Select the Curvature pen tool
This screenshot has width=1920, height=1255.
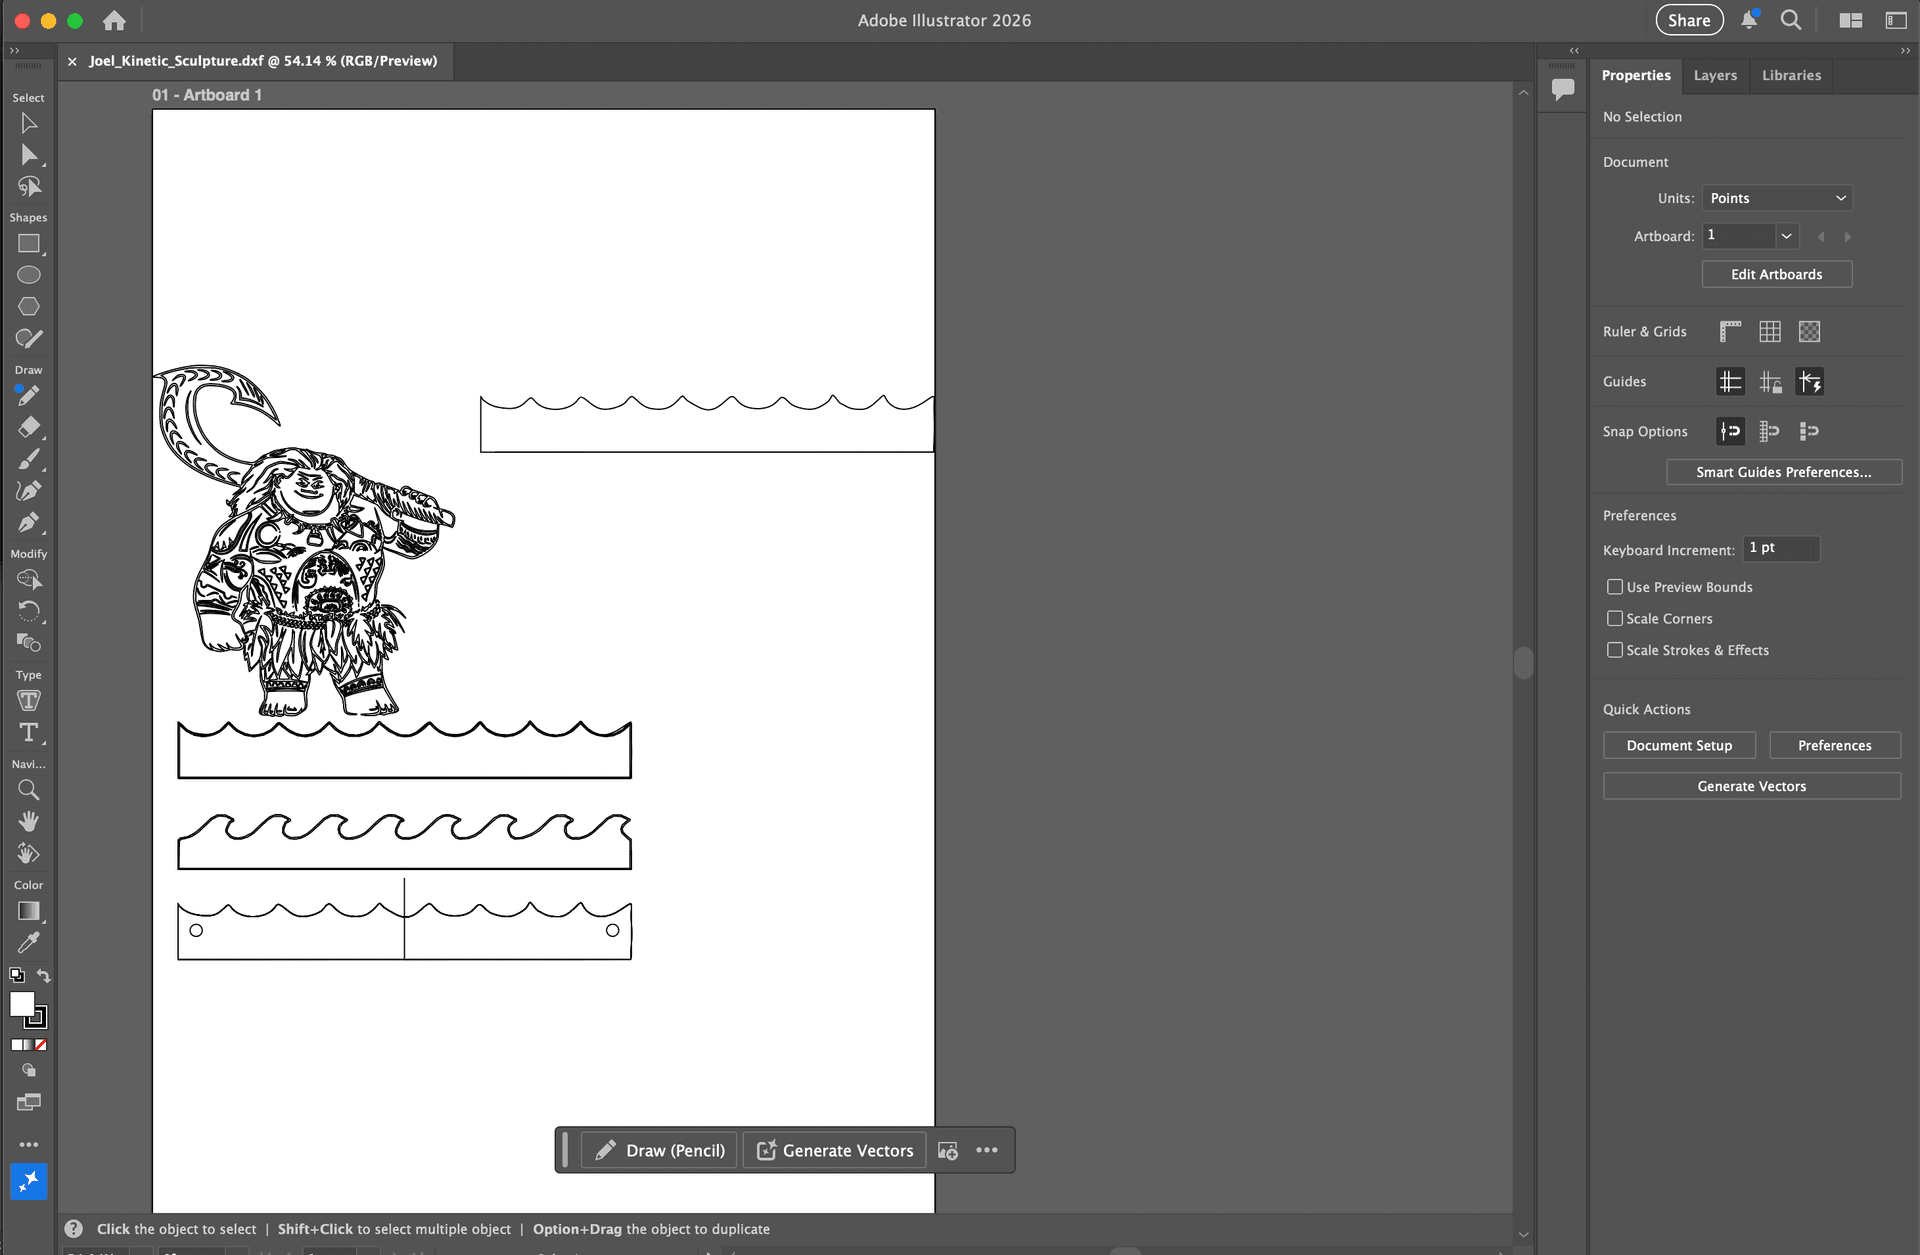point(29,491)
